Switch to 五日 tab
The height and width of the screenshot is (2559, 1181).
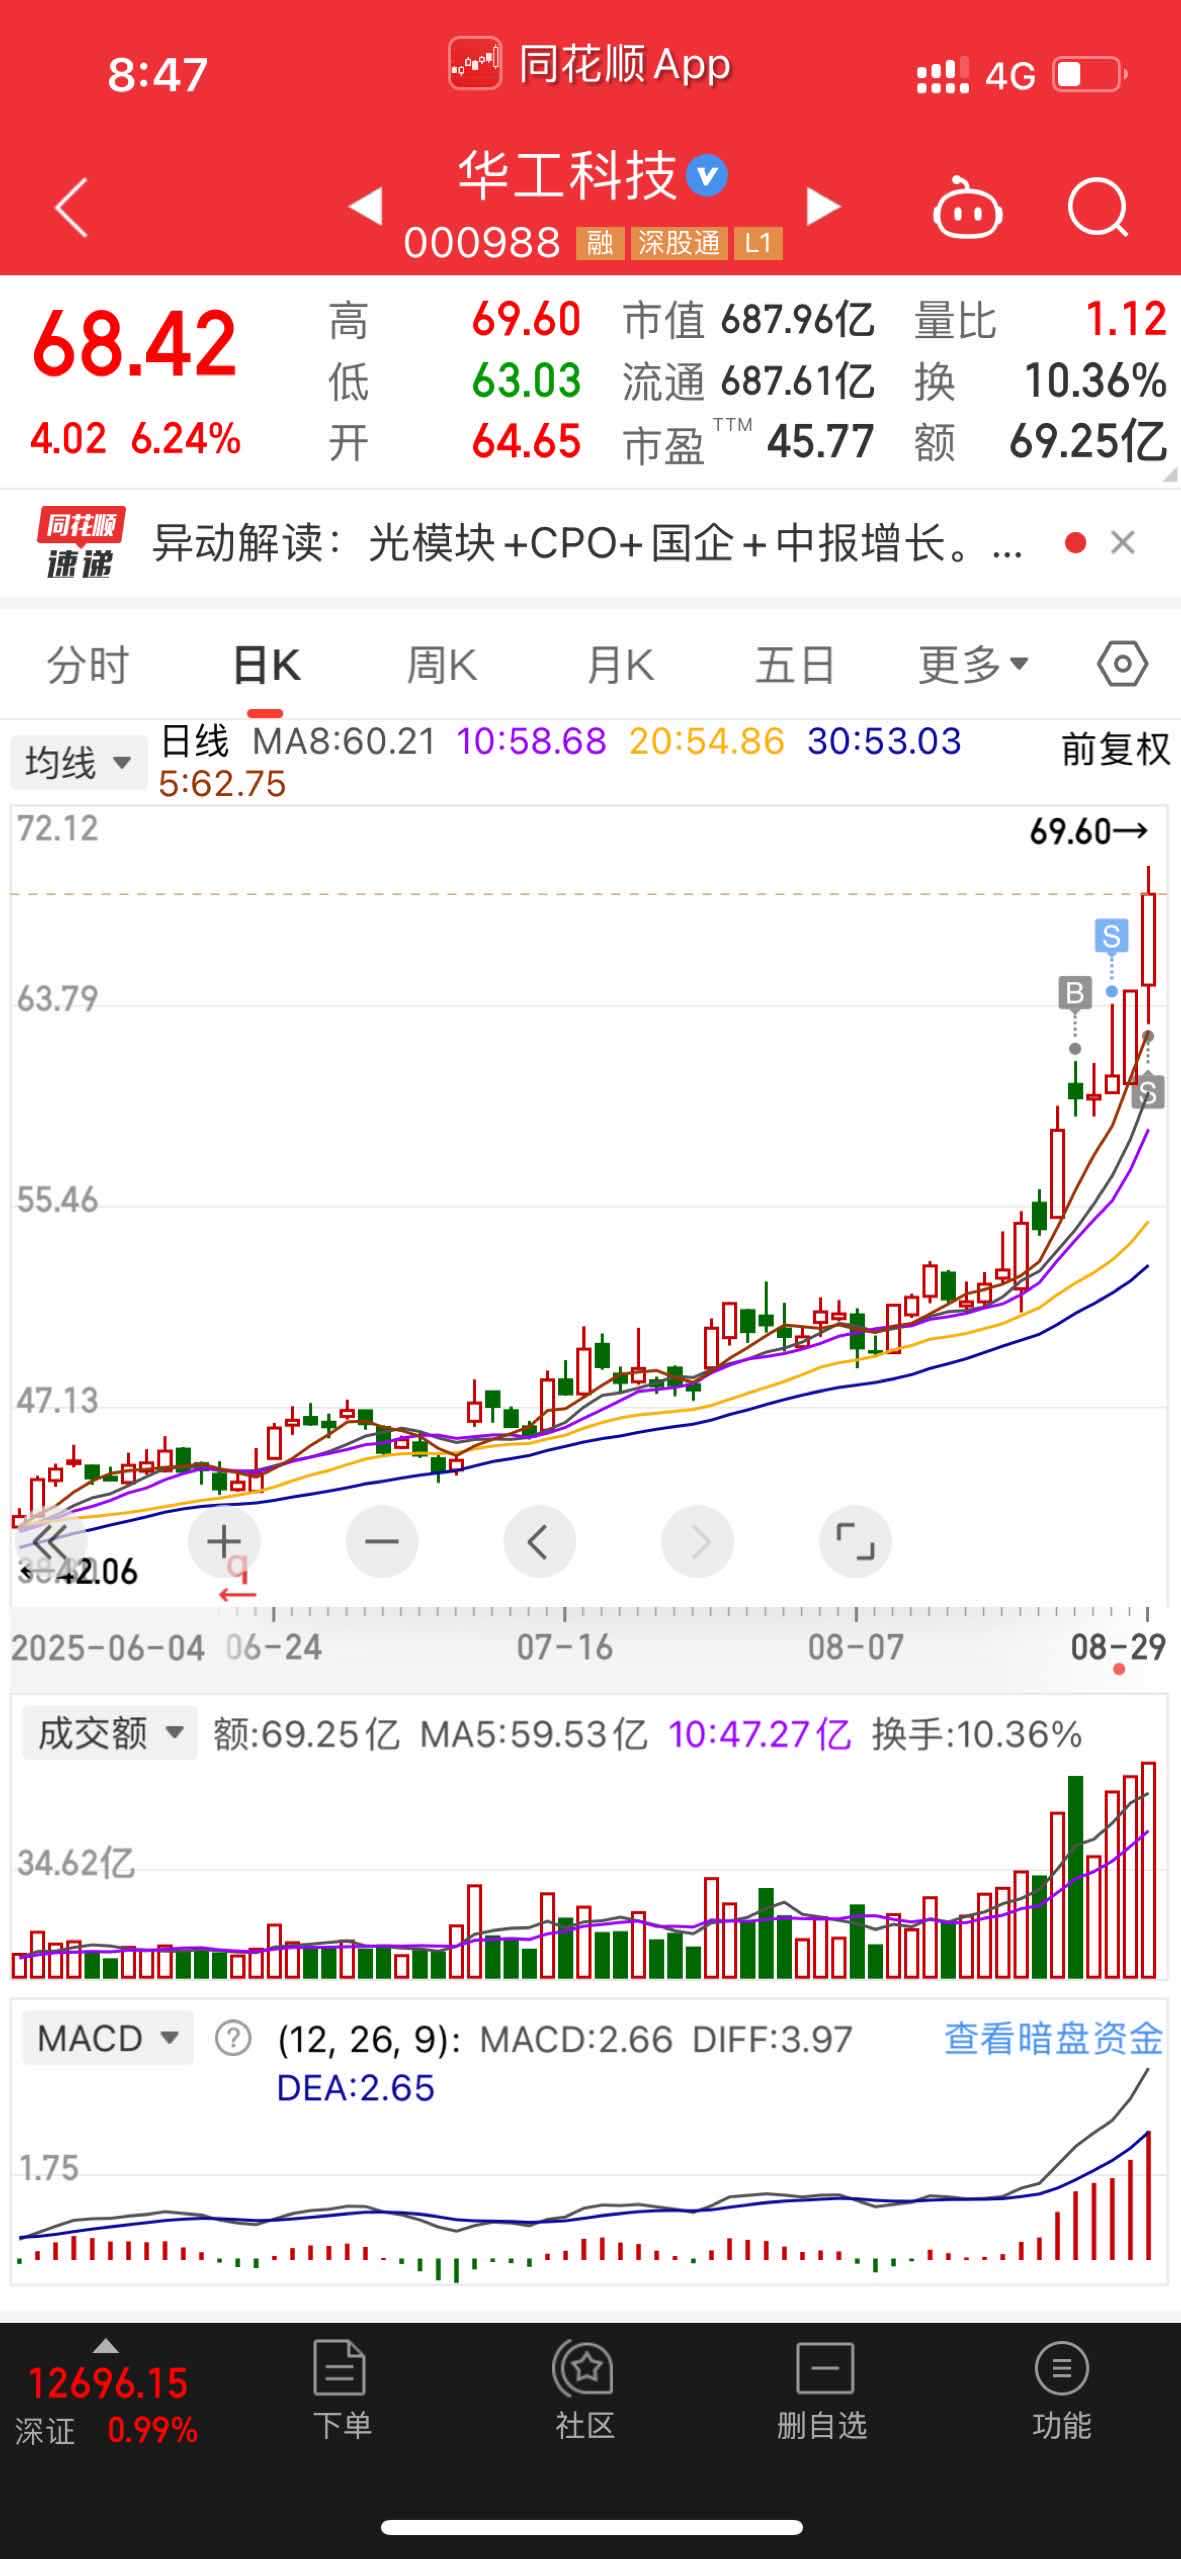coord(795,665)
